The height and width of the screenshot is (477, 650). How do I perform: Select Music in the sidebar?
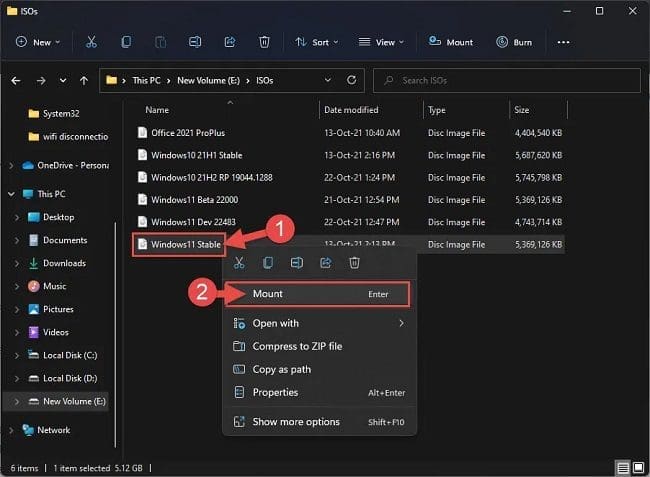(x=47, y=286)
